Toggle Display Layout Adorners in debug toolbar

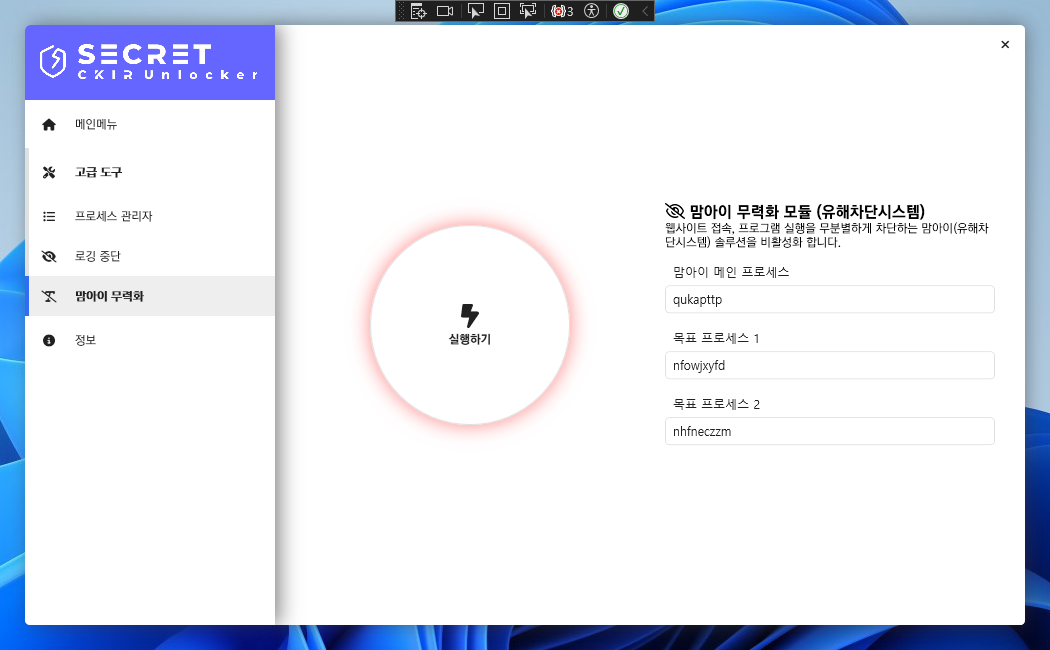point(502,11)
